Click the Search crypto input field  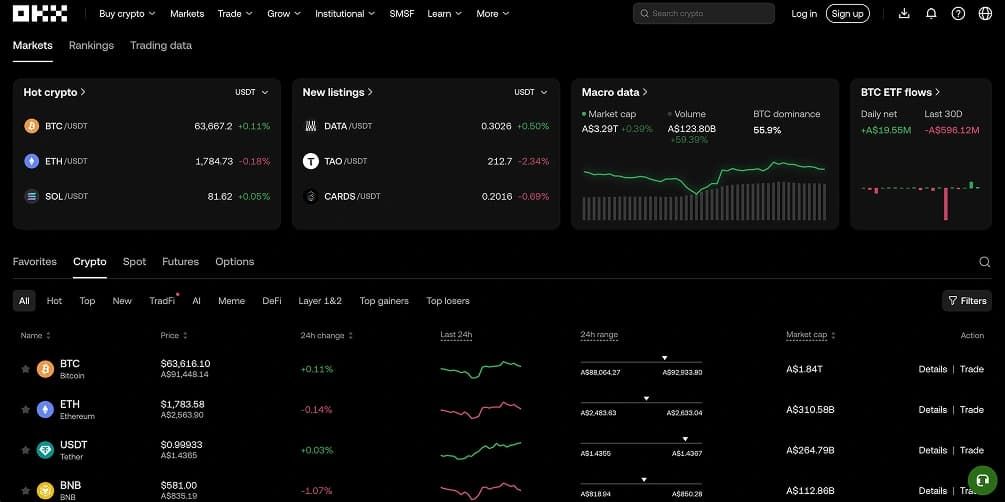pos(704,13)
